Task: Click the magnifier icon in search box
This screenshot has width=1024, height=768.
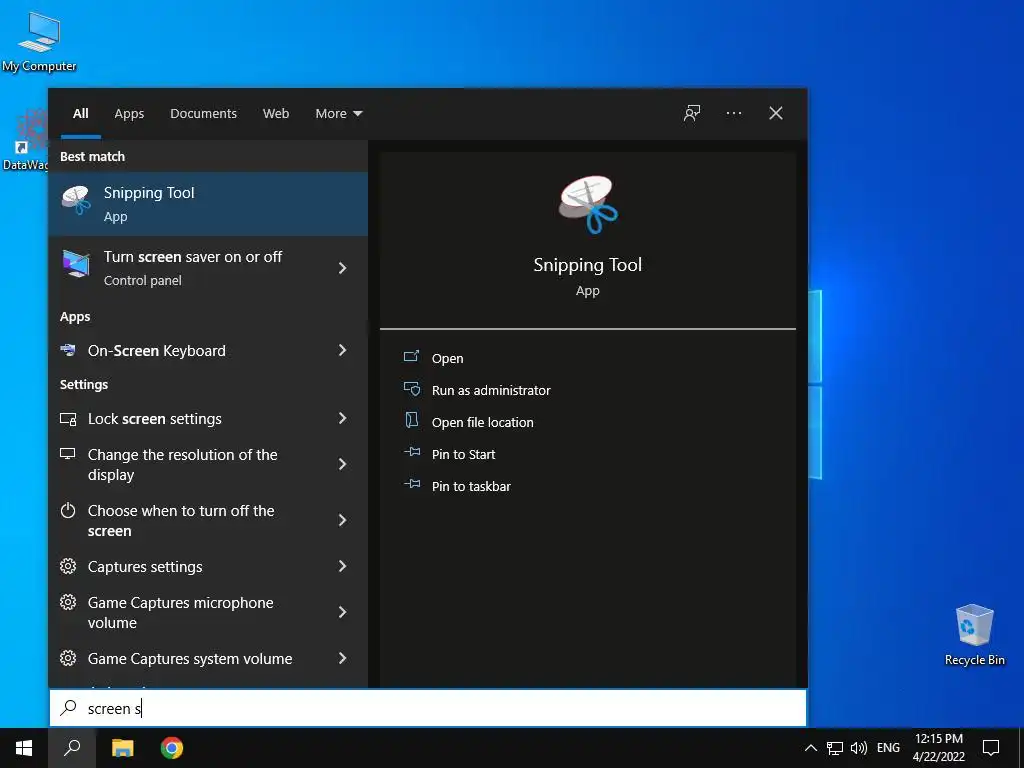Action: [69, 707]
